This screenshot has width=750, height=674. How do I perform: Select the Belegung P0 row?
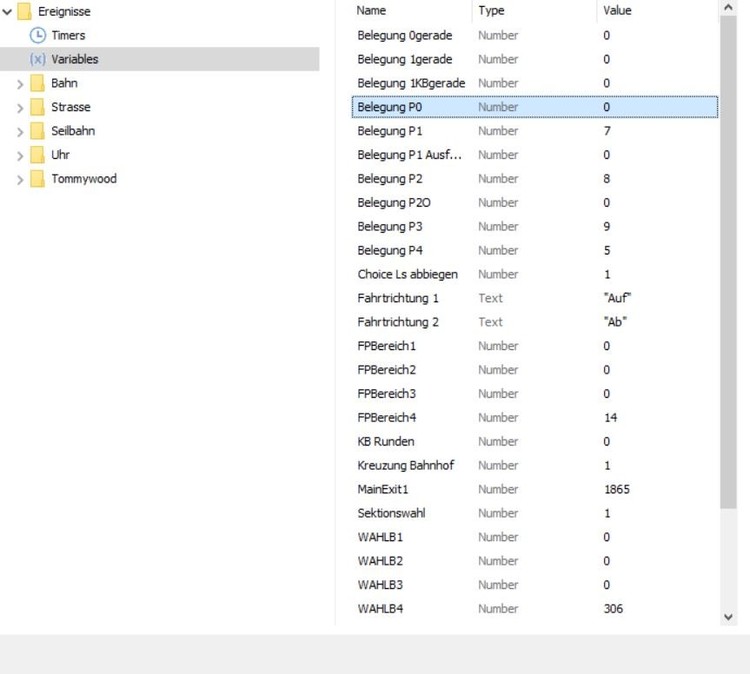(535, 107)
